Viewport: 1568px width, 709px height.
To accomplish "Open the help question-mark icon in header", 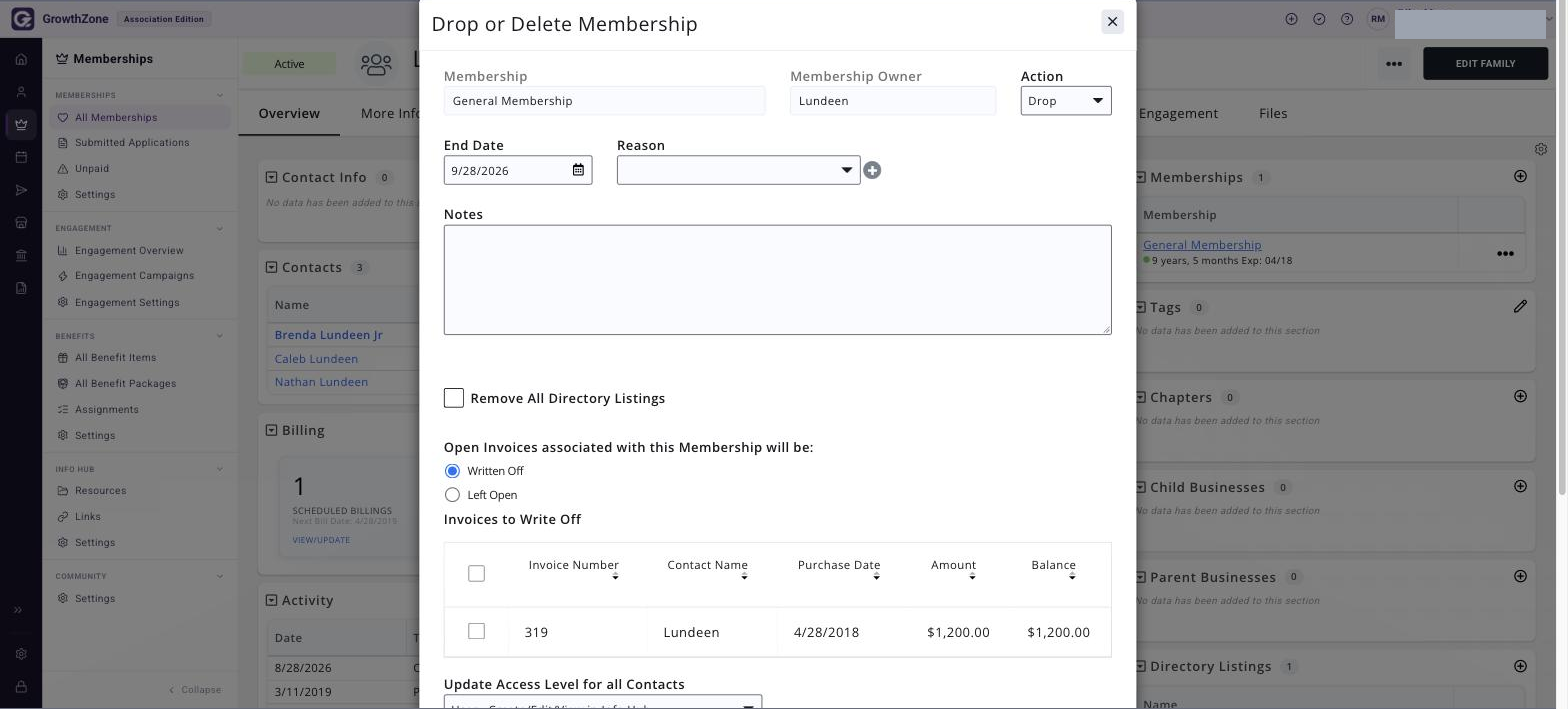I will pyautogui.click(x=1347, y=19).
